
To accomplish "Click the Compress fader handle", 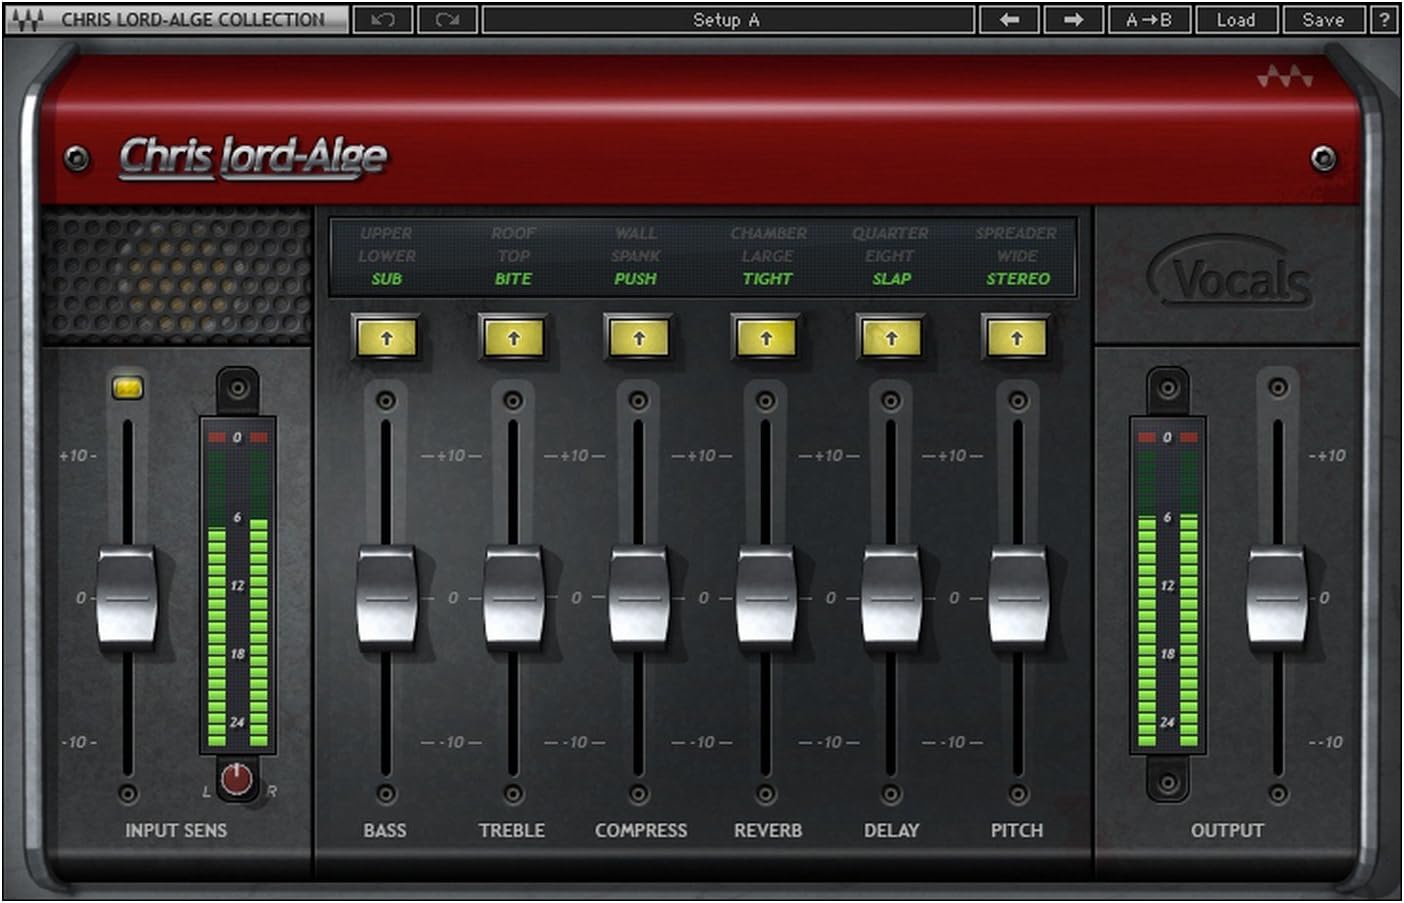I will (640, 596).
